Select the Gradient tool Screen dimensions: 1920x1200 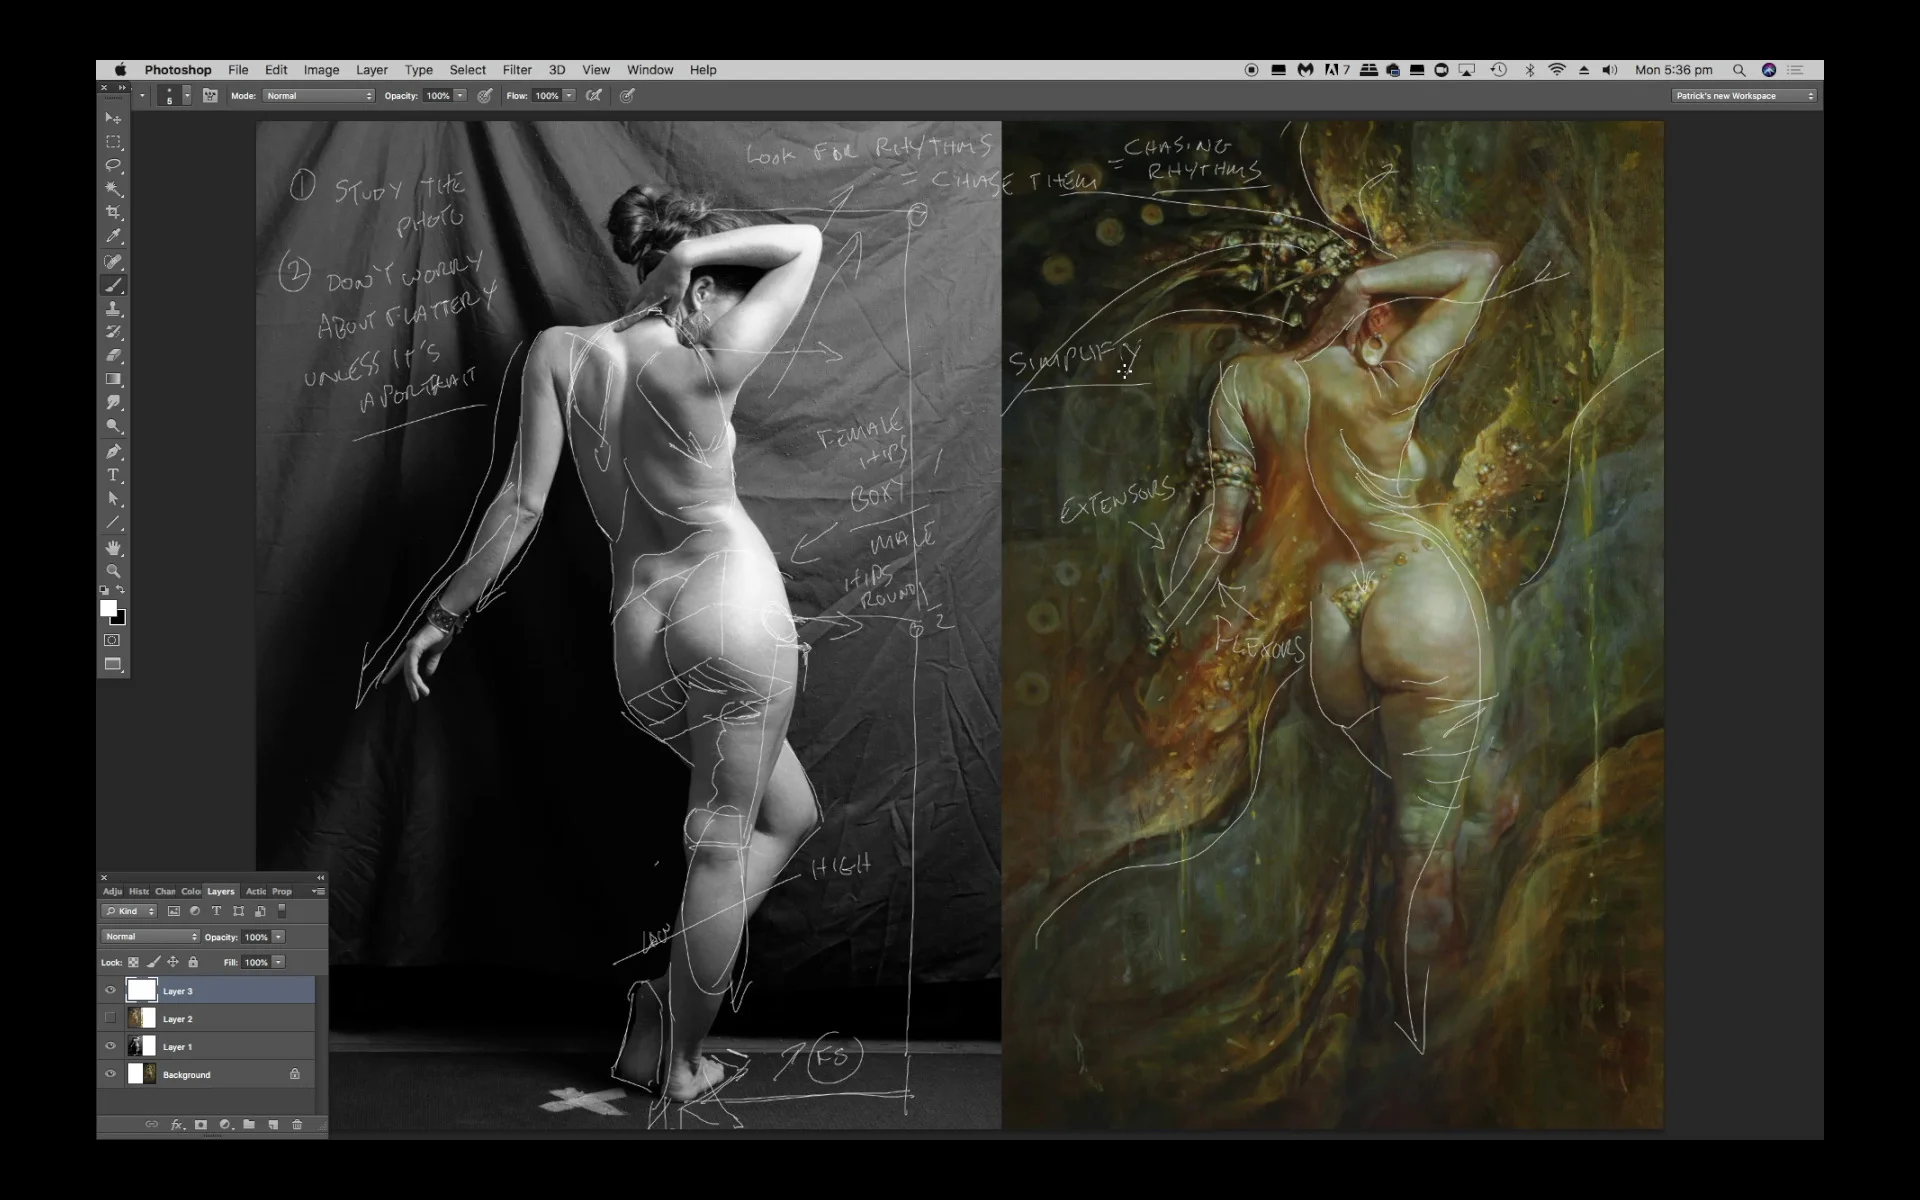point(113,380)
